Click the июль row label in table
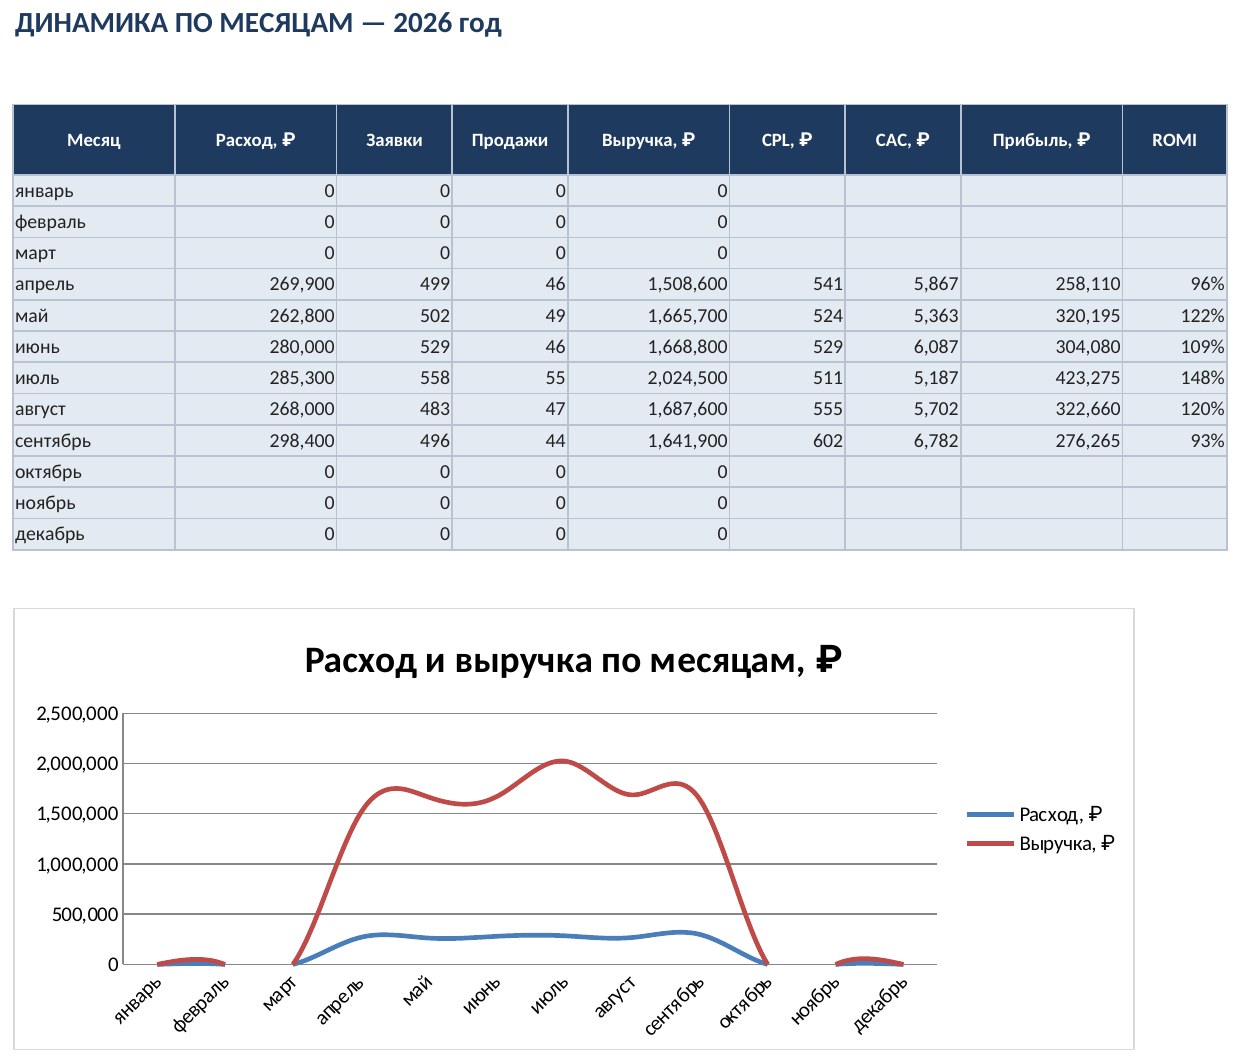The width and height of the screenshot is (1240, 1062). coord(94,378)
